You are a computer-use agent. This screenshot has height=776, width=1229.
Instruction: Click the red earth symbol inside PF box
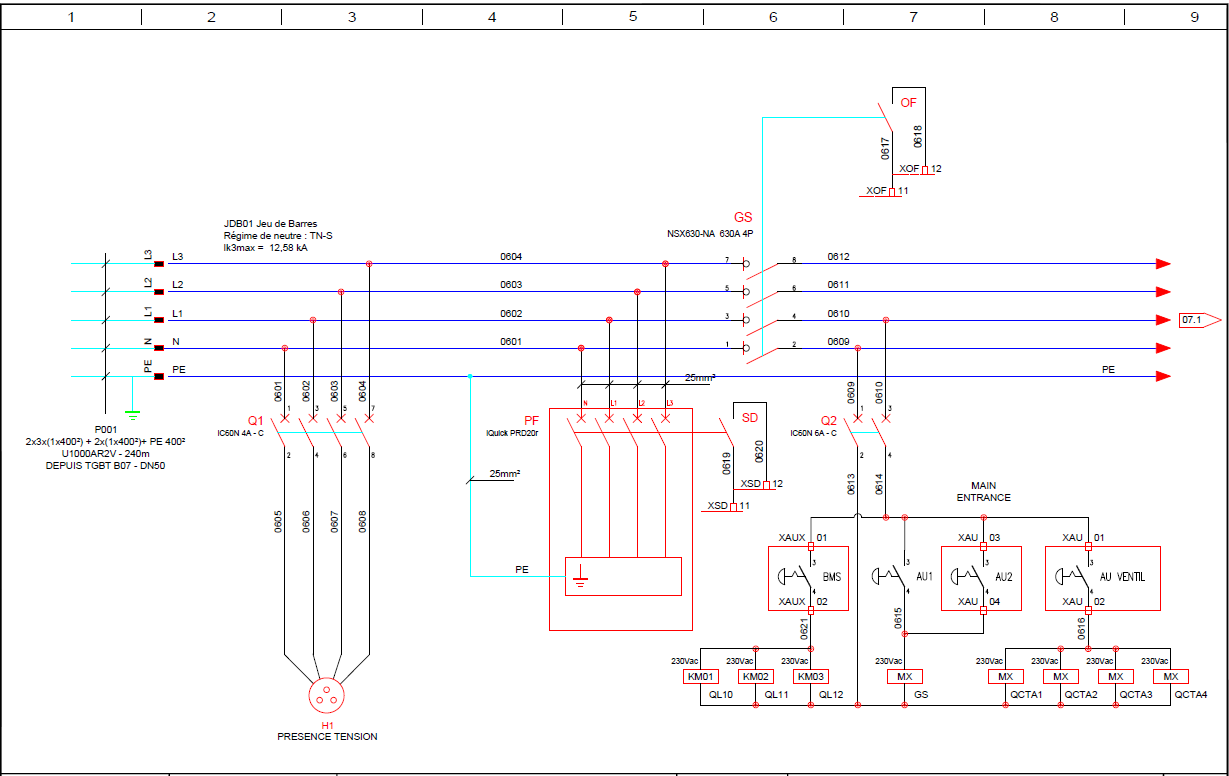tap(580, 577)
